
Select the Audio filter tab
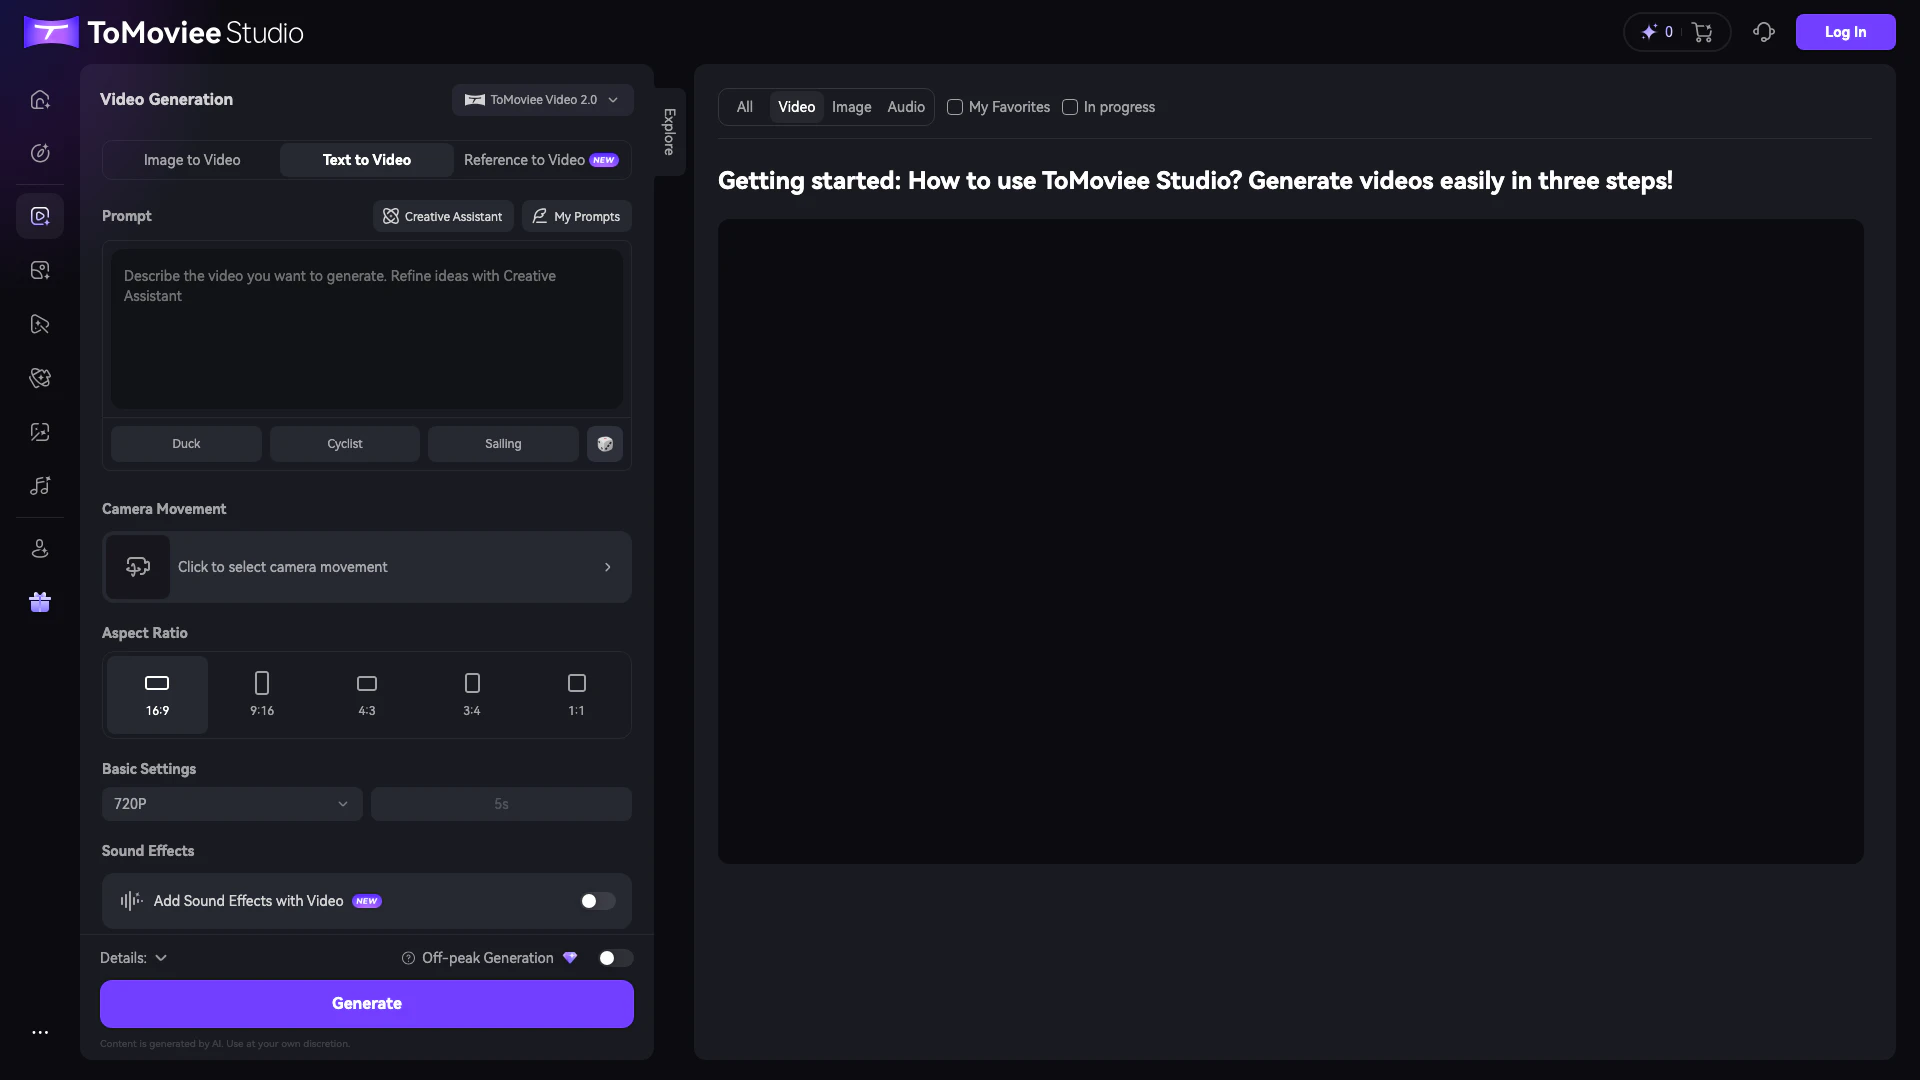click(x=905, y=107)
